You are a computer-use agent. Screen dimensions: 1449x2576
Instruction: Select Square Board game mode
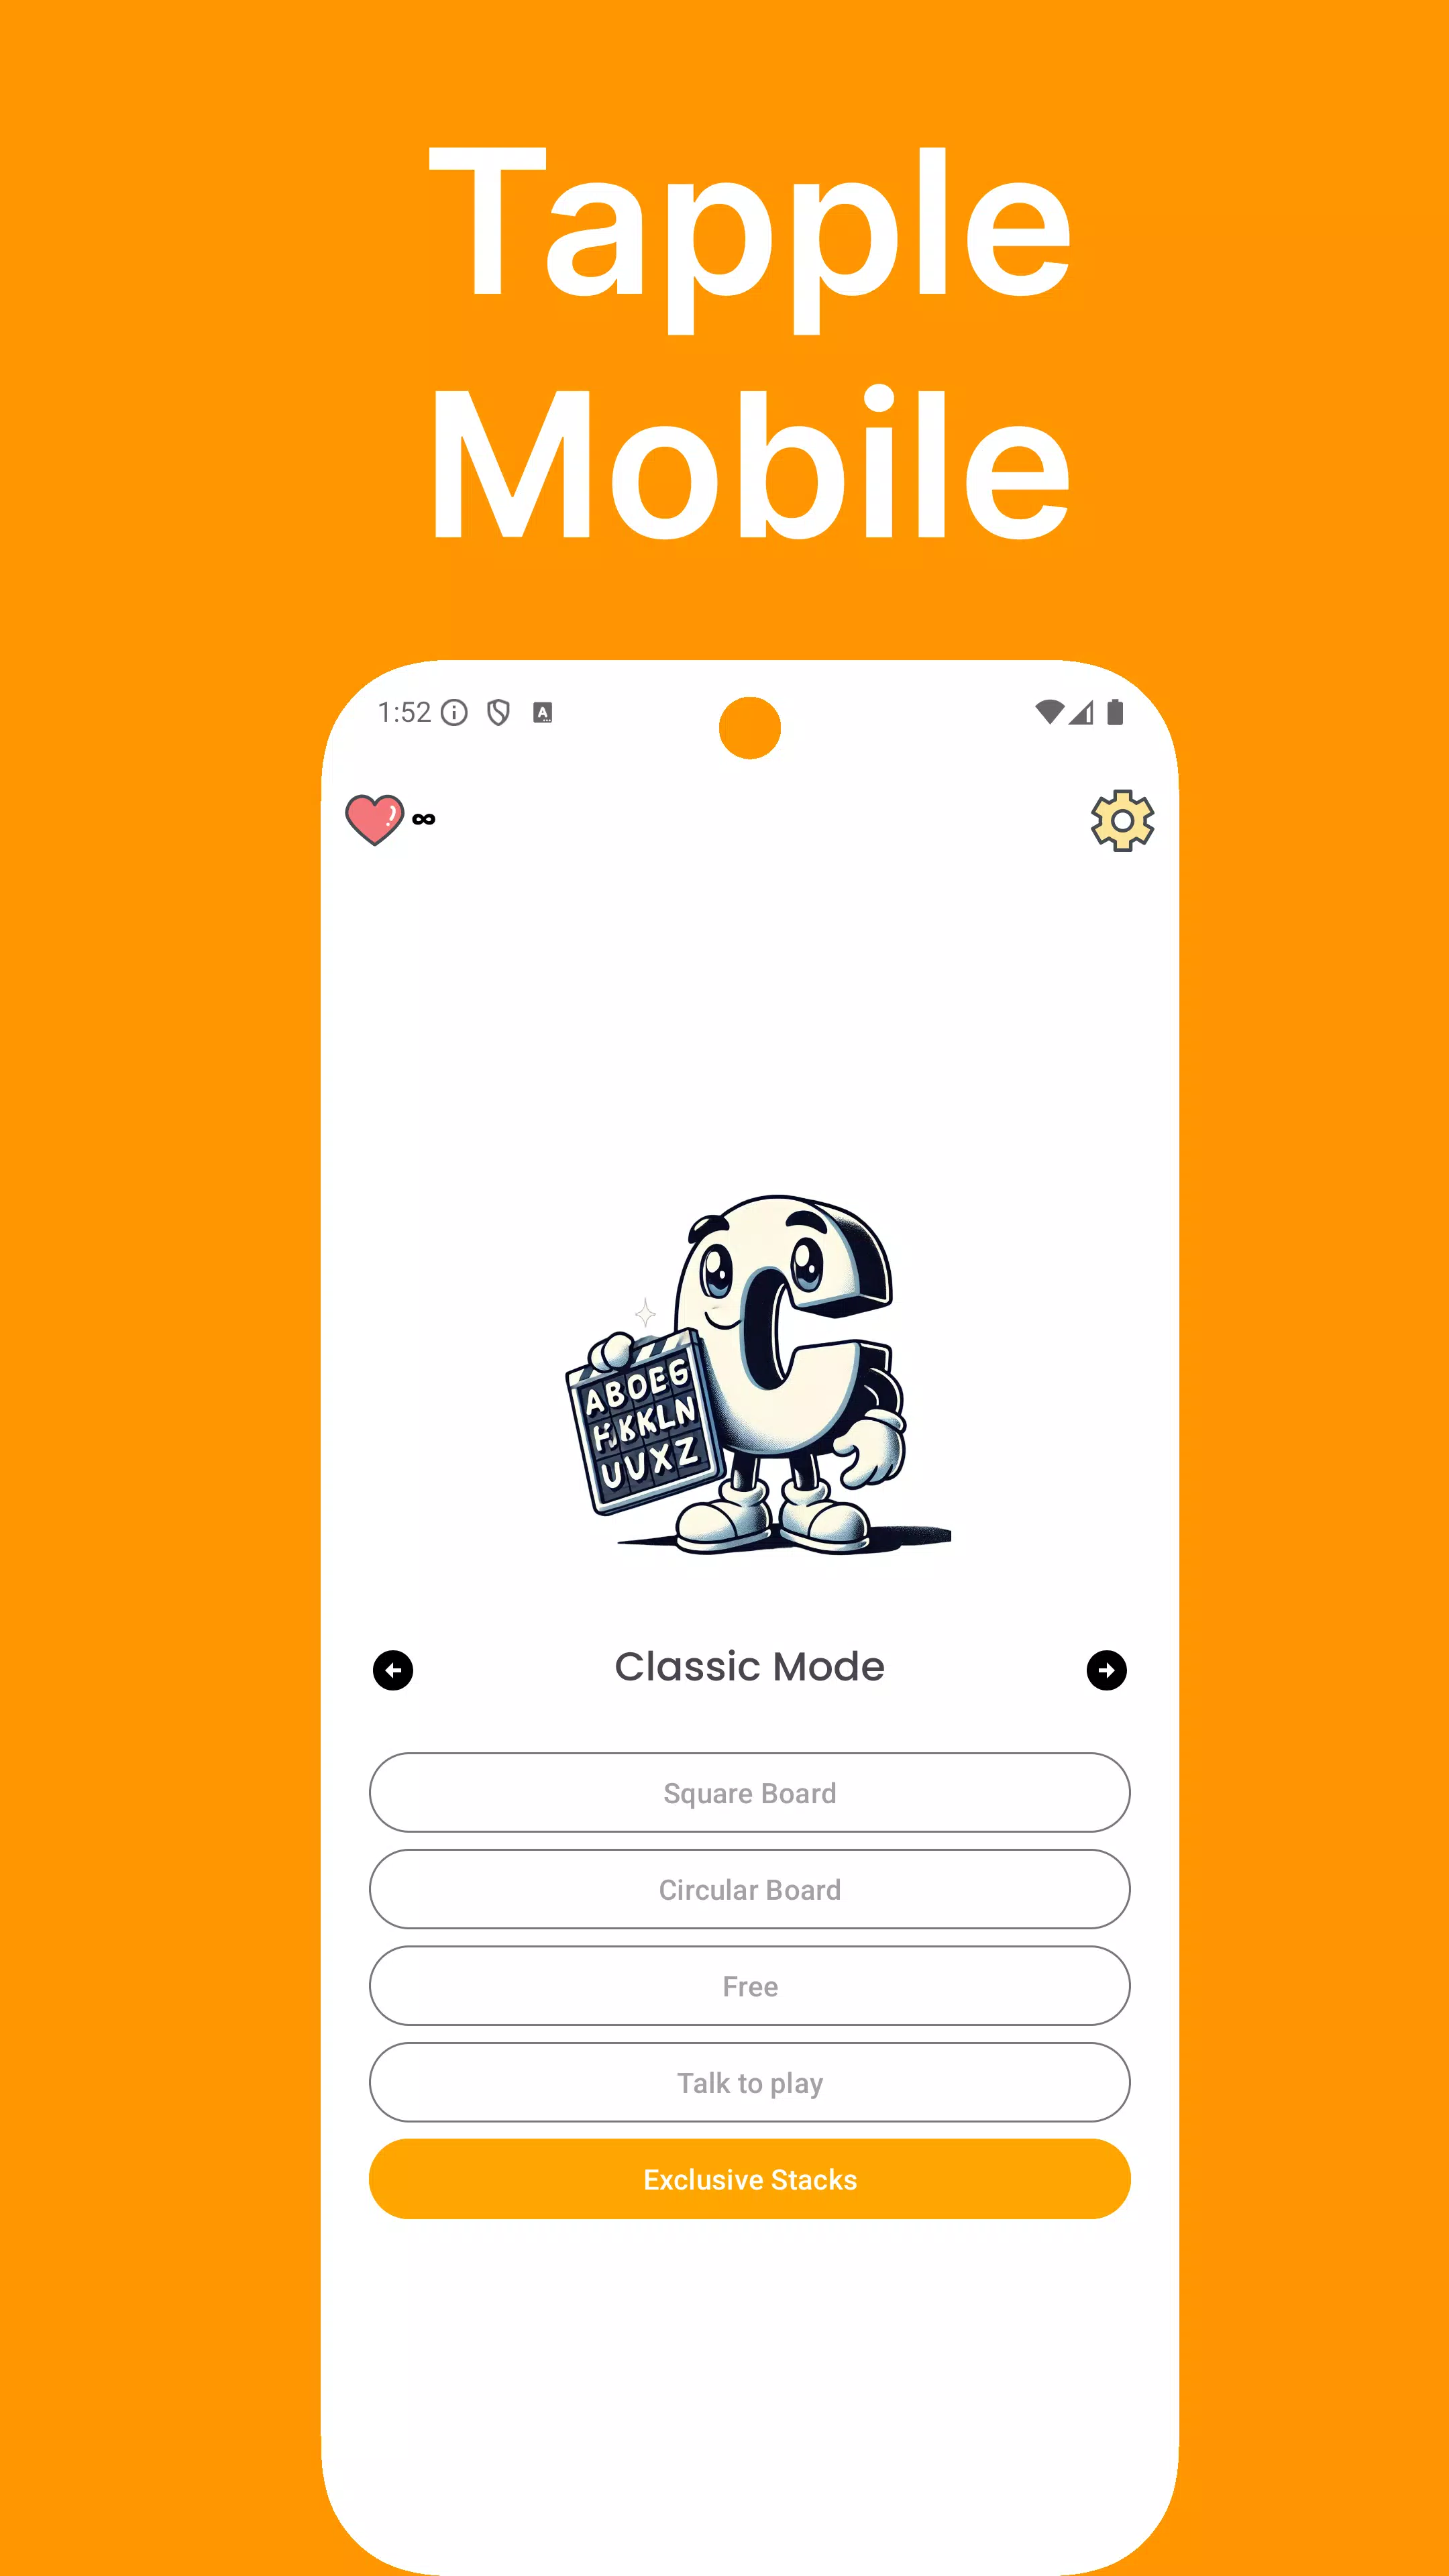(x=750, y=1792)
